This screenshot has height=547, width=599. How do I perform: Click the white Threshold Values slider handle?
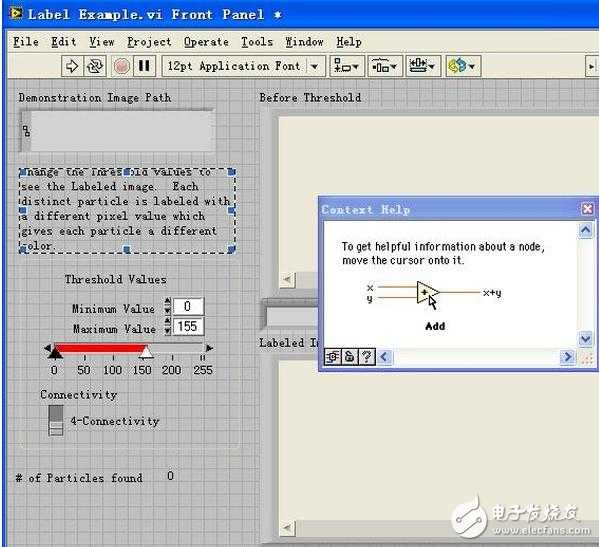pos(146,352)
